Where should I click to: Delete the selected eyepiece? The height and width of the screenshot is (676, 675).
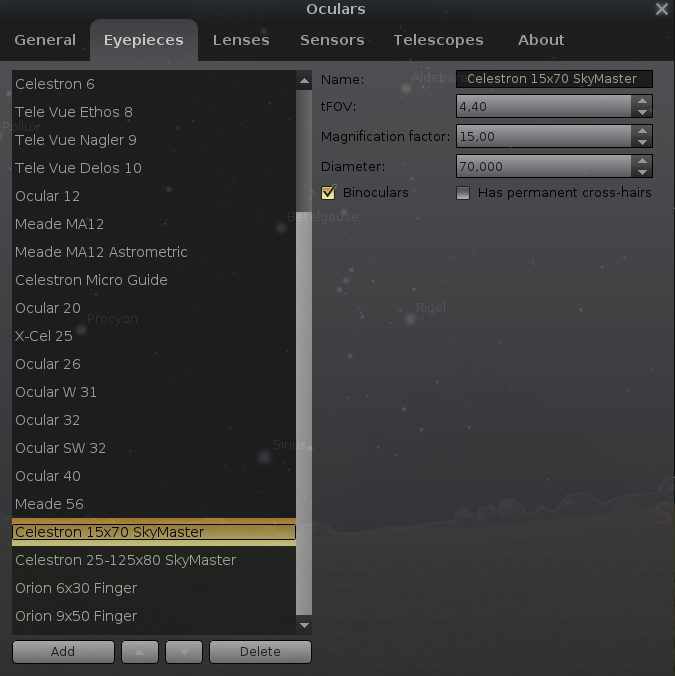click(x=260, y=652)
